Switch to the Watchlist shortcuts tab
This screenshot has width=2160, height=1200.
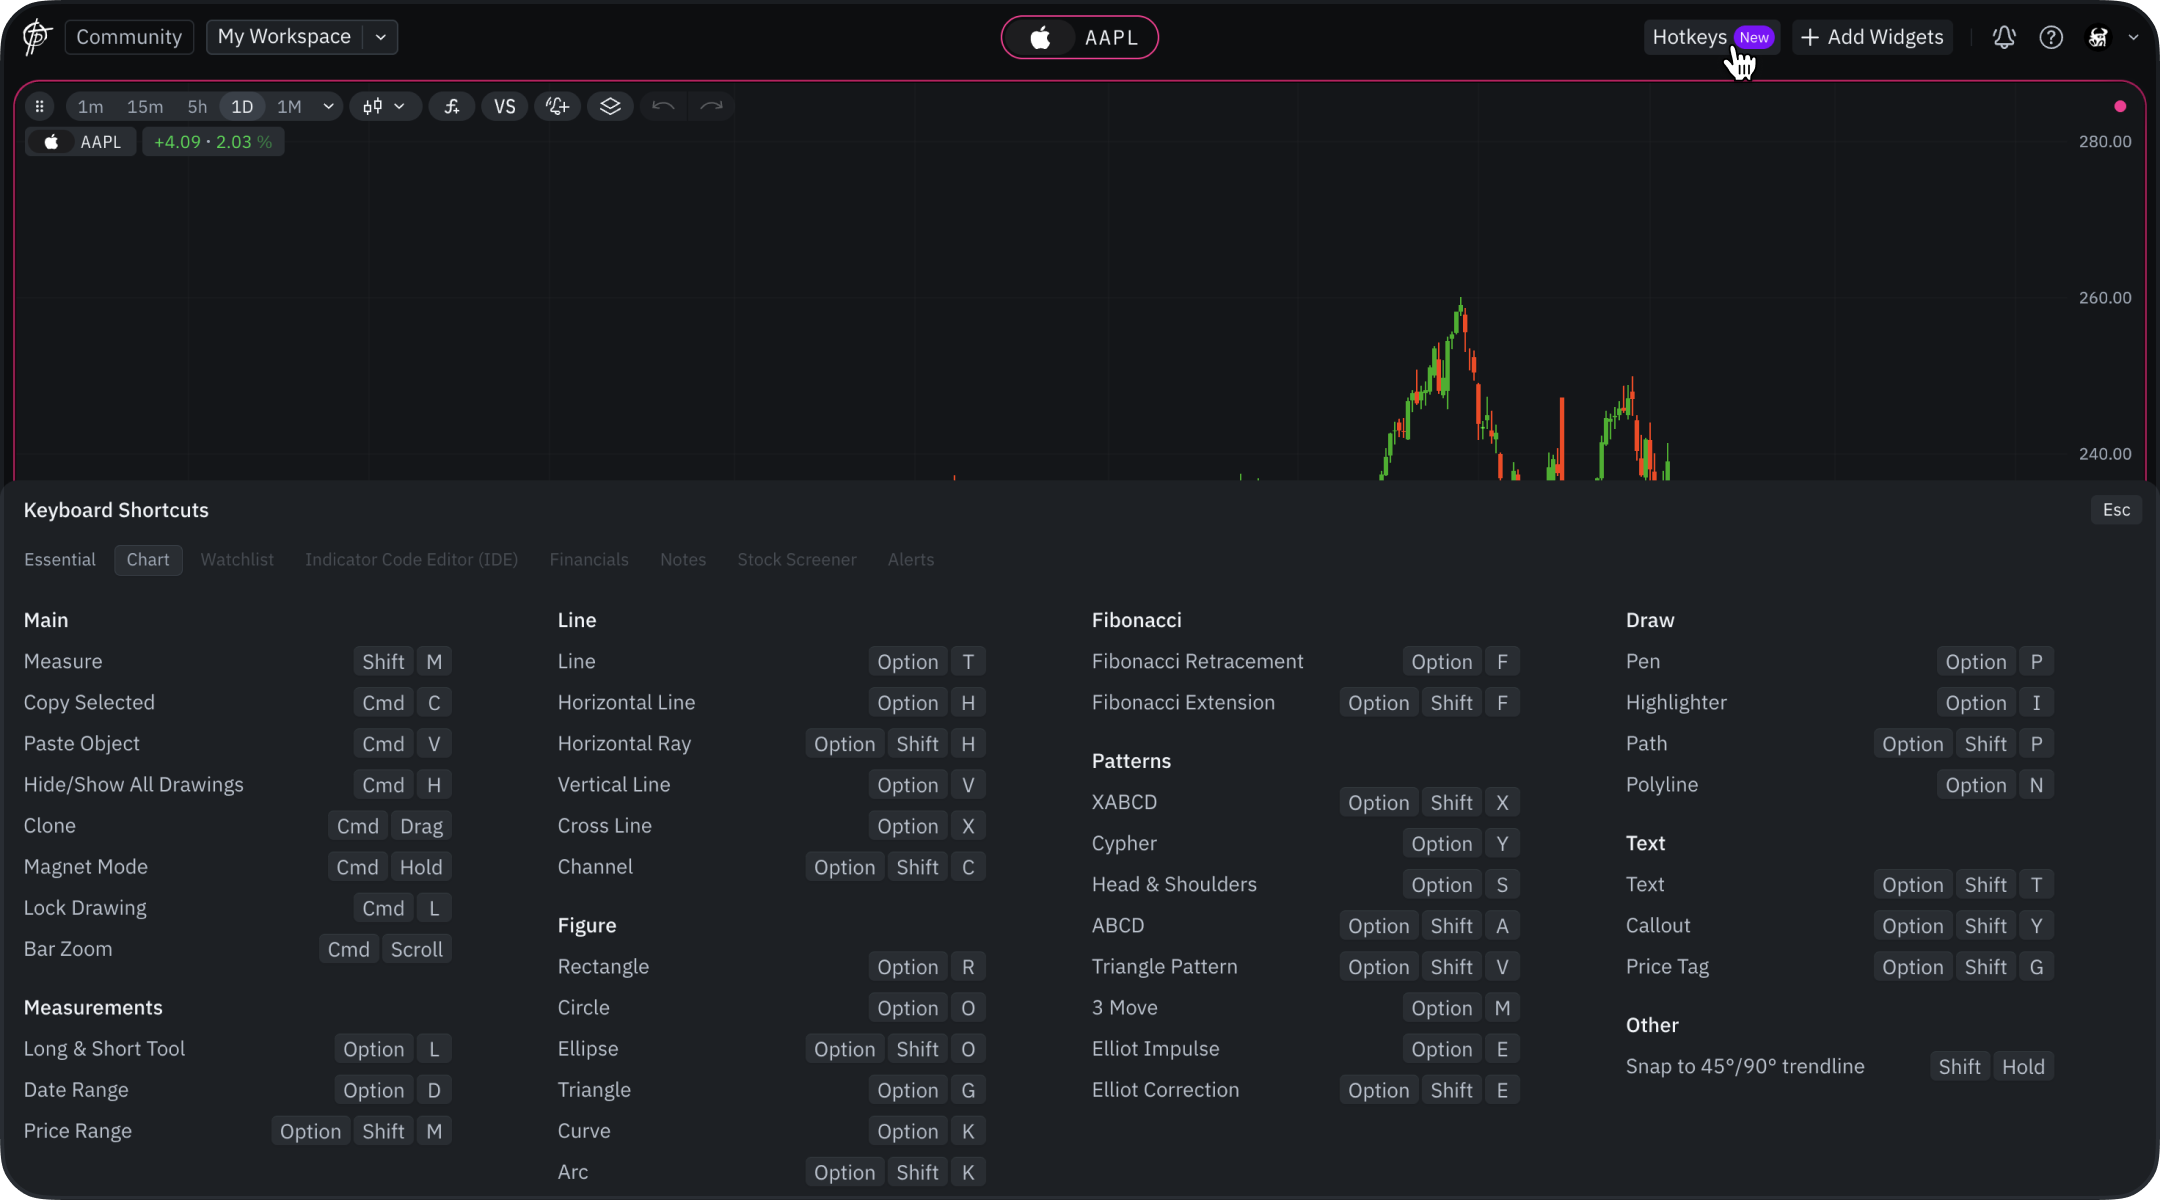(x=237, y=560)
